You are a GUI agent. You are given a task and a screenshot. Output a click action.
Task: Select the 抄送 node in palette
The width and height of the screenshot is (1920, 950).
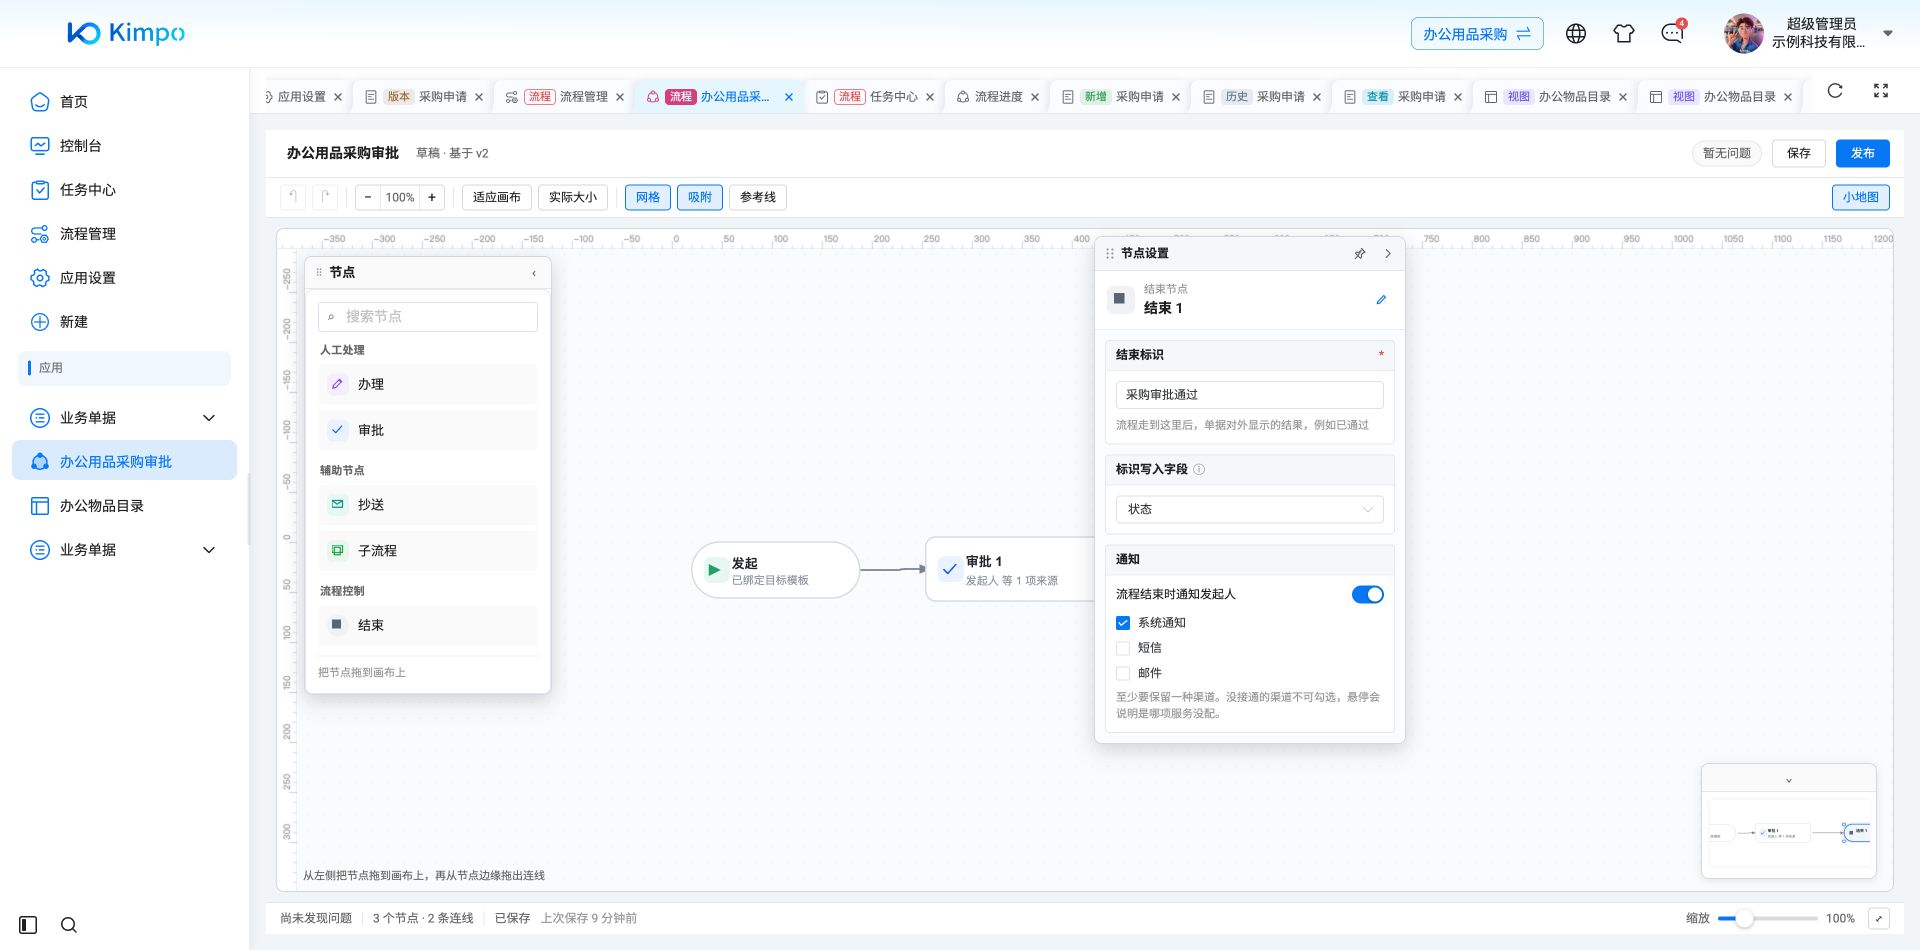(428, 505)
